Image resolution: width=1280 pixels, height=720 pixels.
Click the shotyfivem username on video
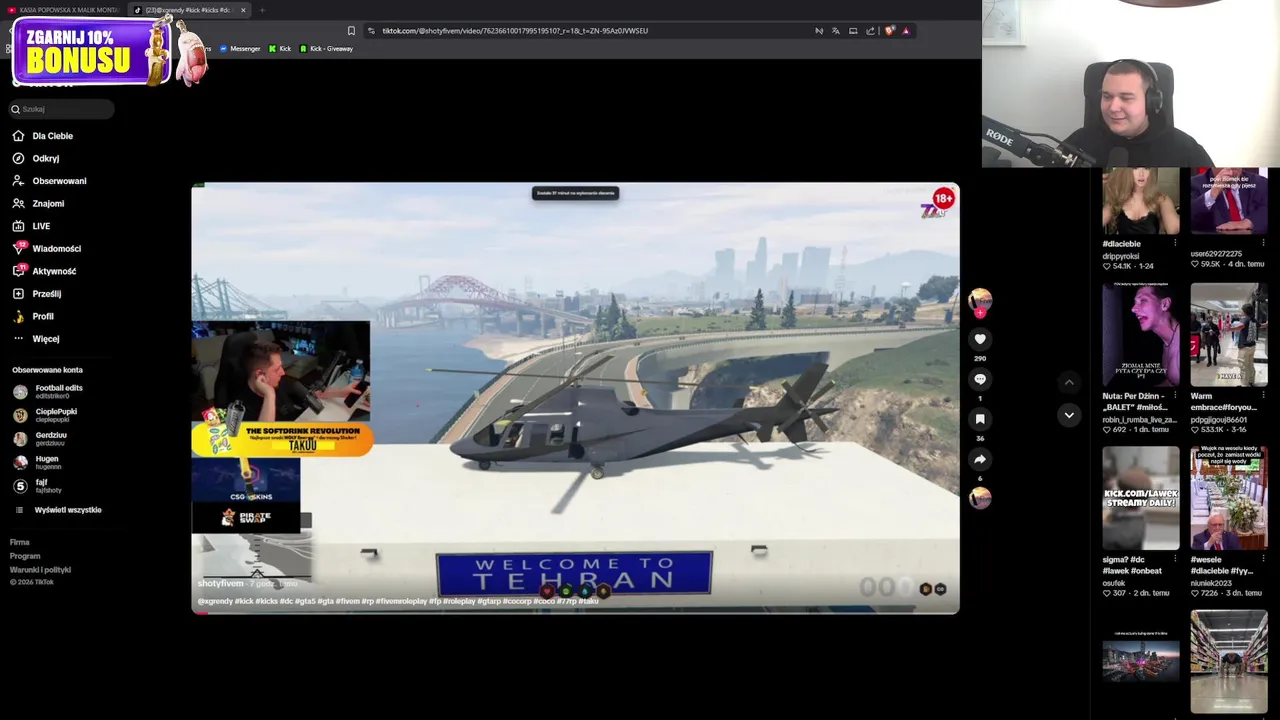220,583
